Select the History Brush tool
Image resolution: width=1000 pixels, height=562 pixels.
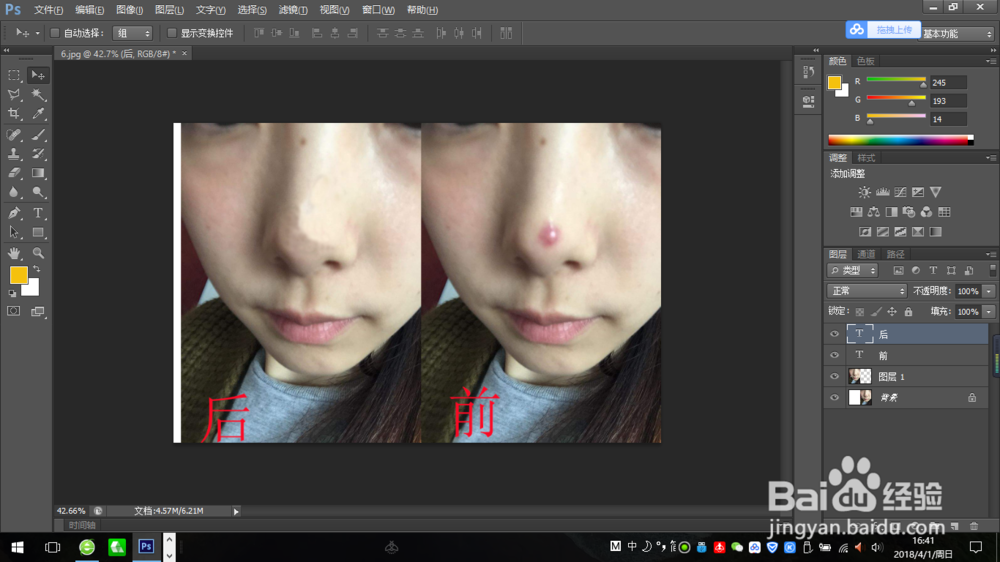[38, 154]
